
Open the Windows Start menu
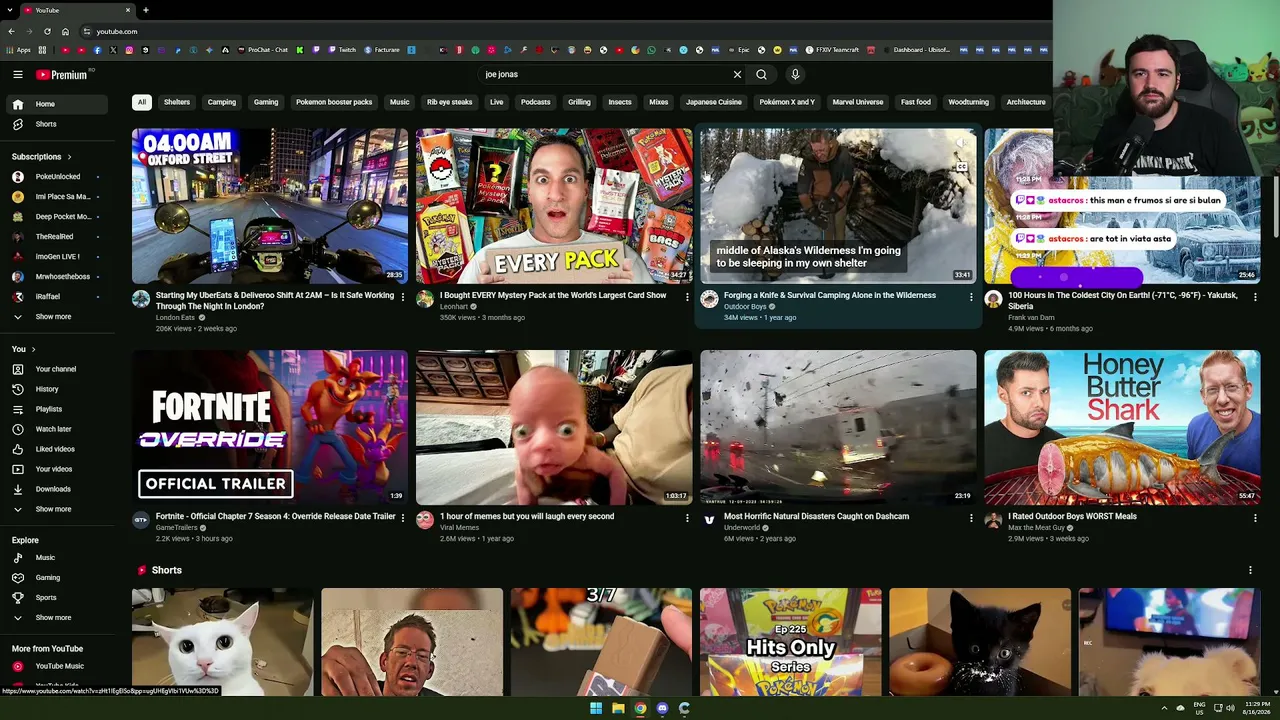(x=596, y=708)
